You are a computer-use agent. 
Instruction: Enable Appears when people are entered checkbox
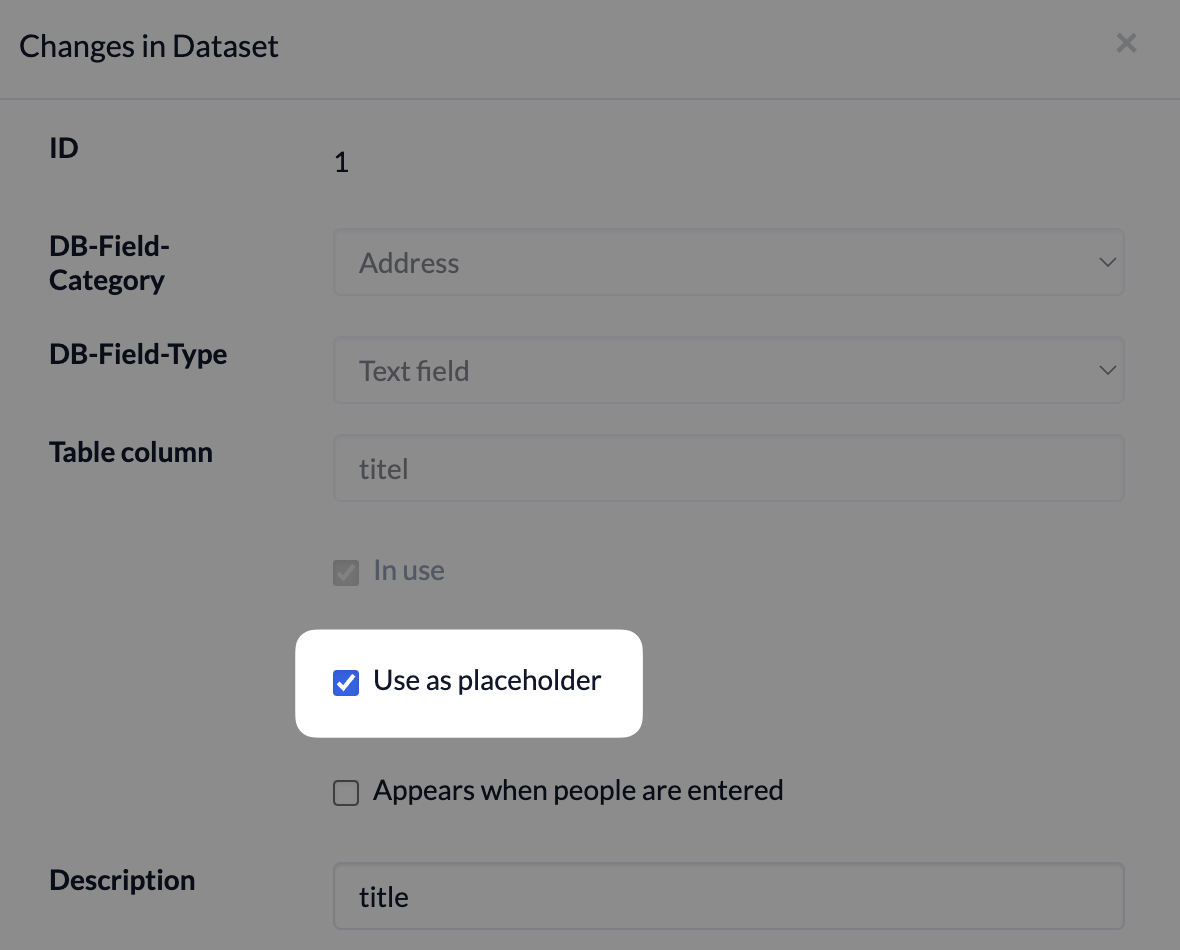tap(346, 793)
